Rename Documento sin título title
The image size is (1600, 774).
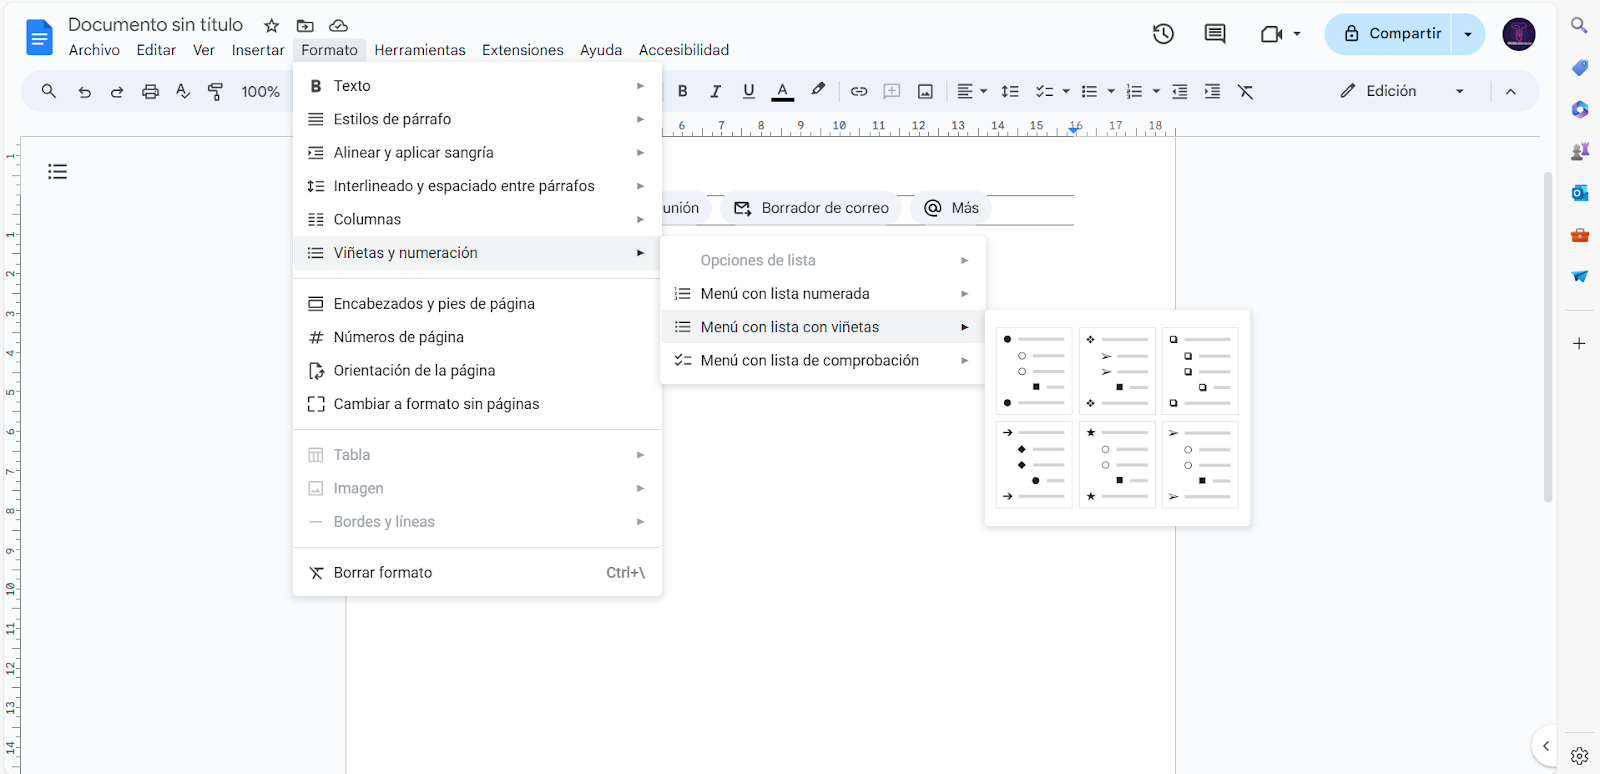coord(155,25)
